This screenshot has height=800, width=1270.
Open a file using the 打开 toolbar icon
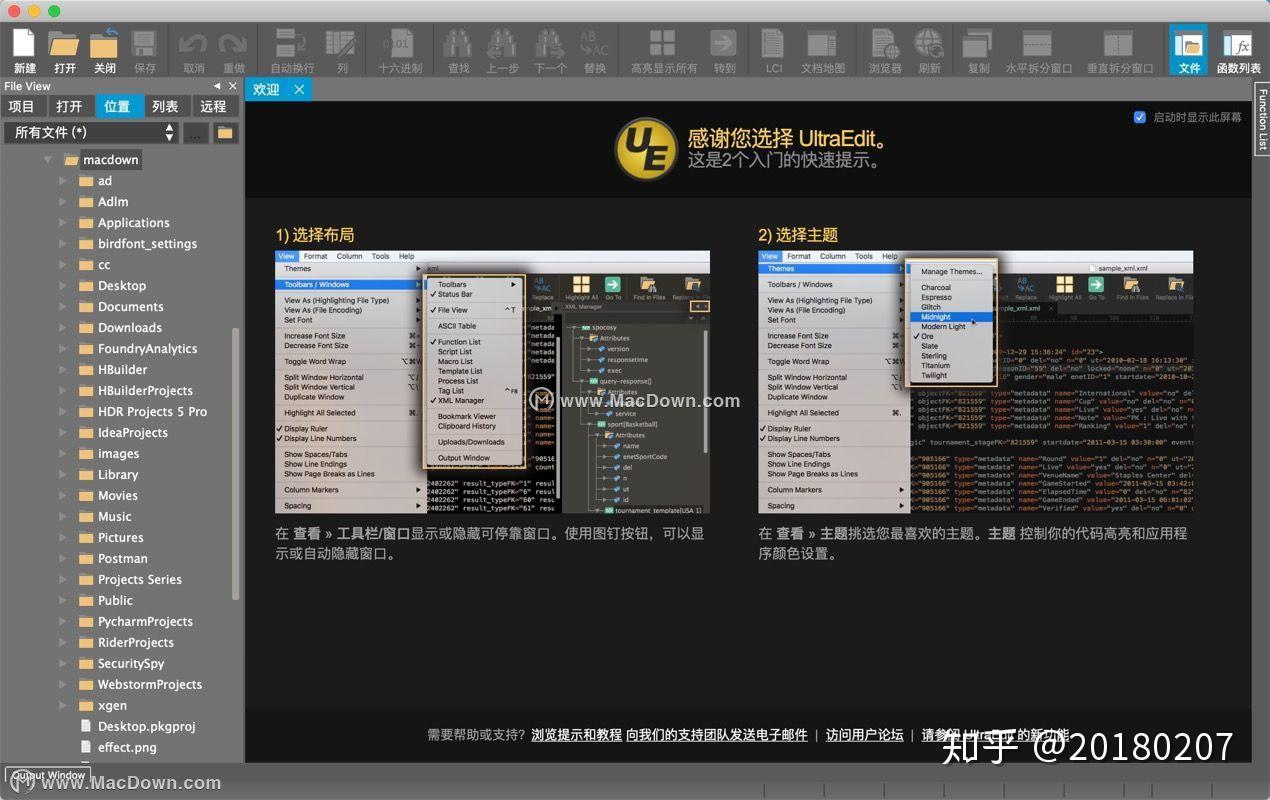(62, 50)
